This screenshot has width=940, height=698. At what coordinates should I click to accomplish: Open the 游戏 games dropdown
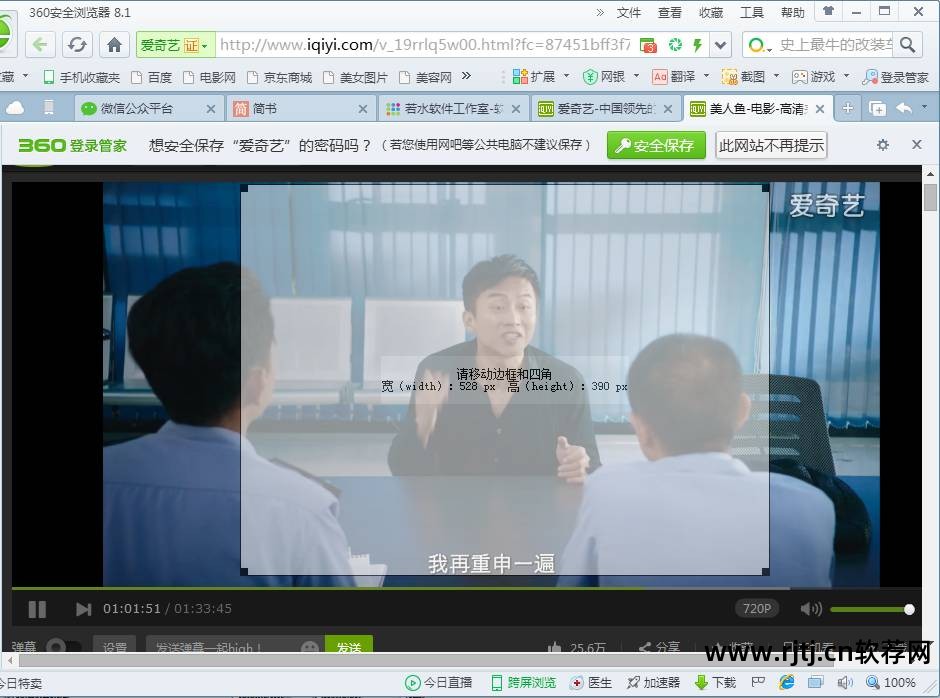pyautogui.click(x=821, y=77)
